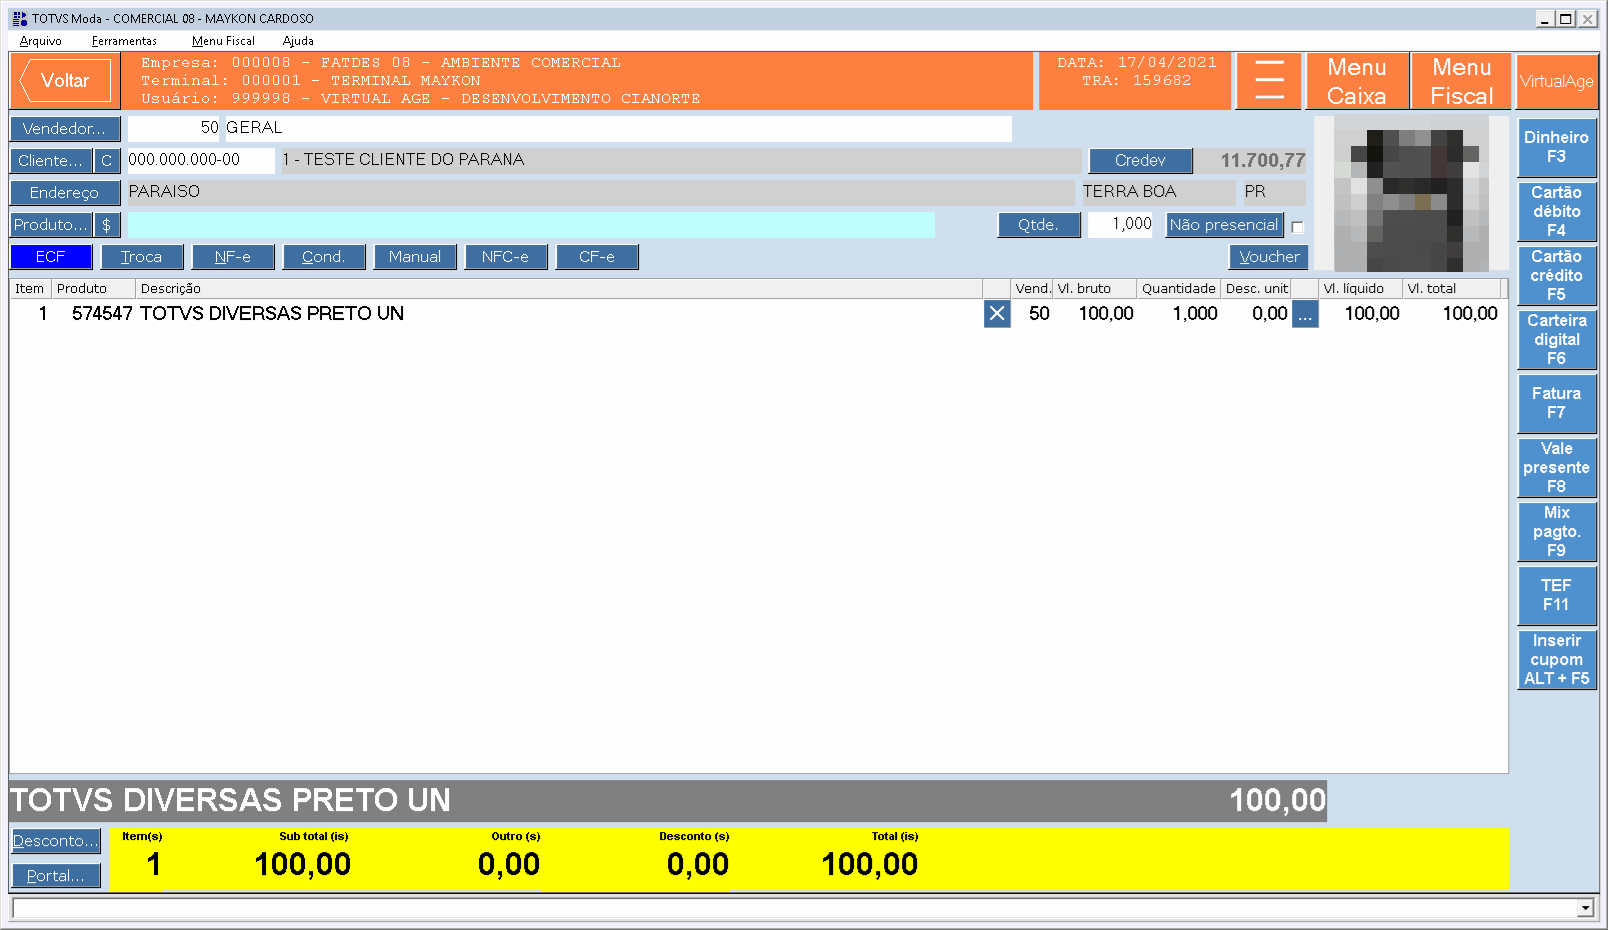The height and width of the screenshot is (930, 1608).
Task: Select Vale presente F8 payment
Action: [x=1557, y=467]
